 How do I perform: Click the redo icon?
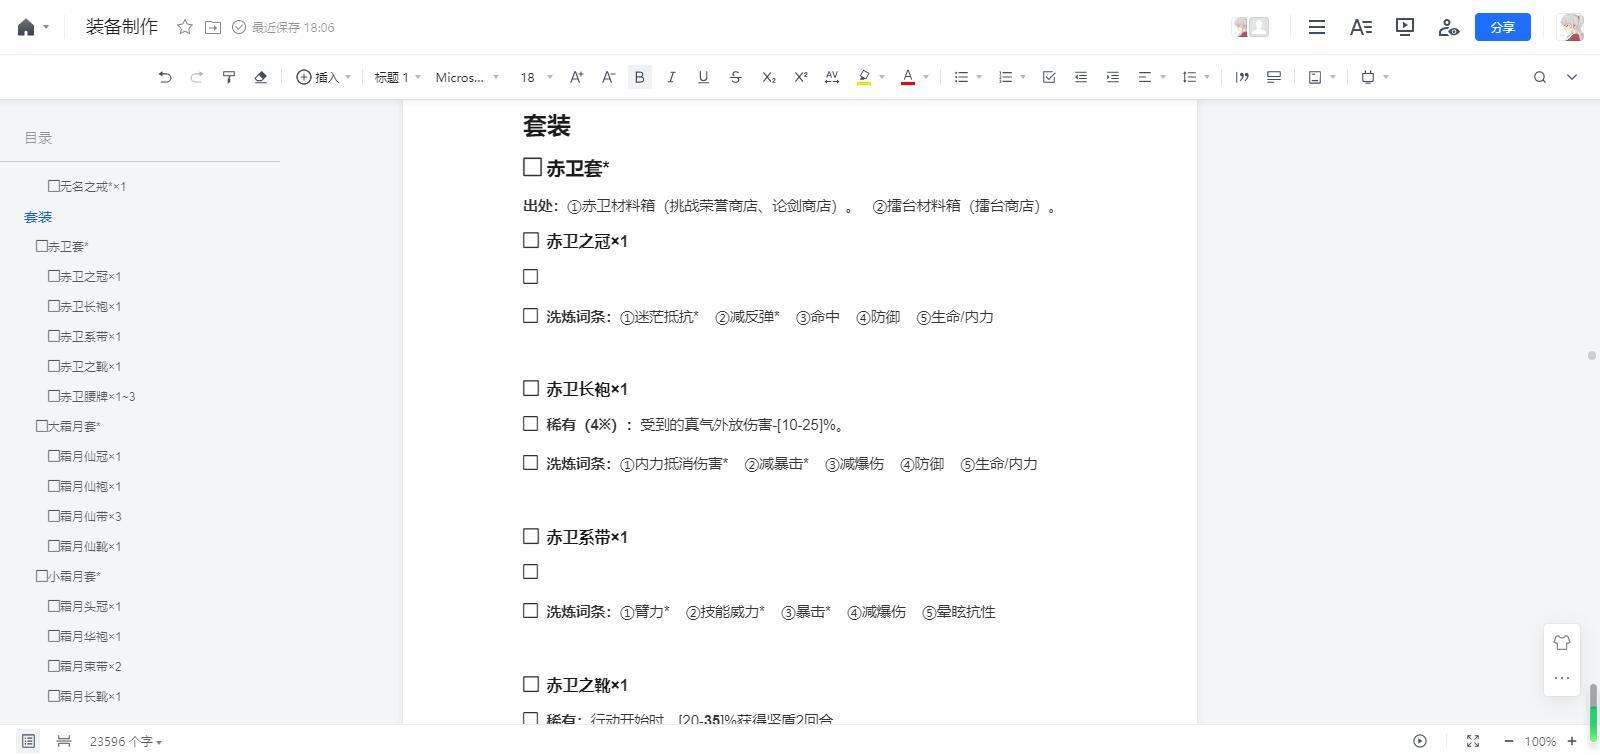pyautogui.click(x=197, y=77)
